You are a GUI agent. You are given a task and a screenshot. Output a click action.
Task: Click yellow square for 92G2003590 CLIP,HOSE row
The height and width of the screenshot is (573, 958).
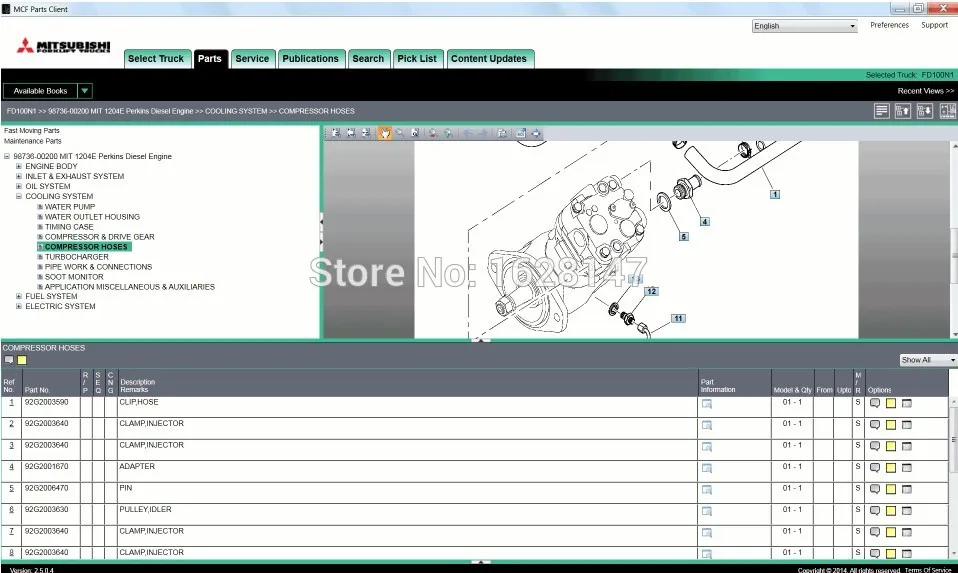(x=890, y=404)
